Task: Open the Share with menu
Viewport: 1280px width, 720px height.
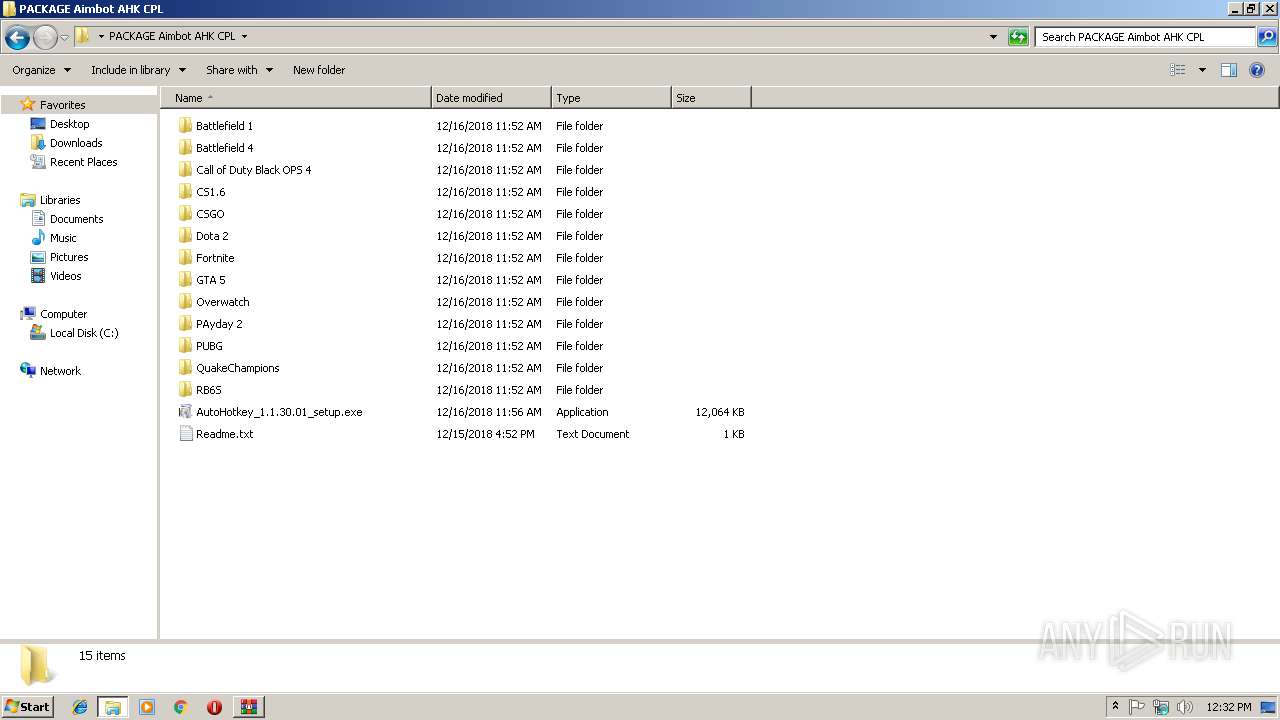Action: click(239, 70)
